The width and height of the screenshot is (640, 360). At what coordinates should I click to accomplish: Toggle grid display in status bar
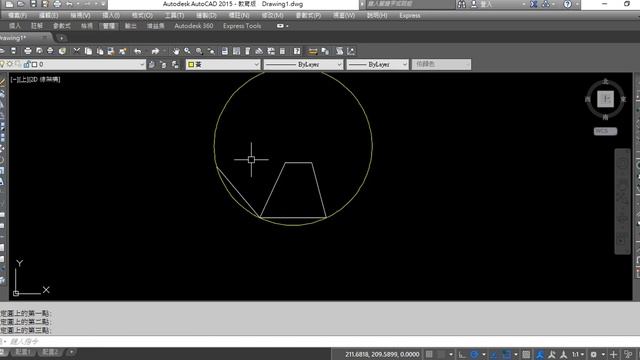point(429,354)
